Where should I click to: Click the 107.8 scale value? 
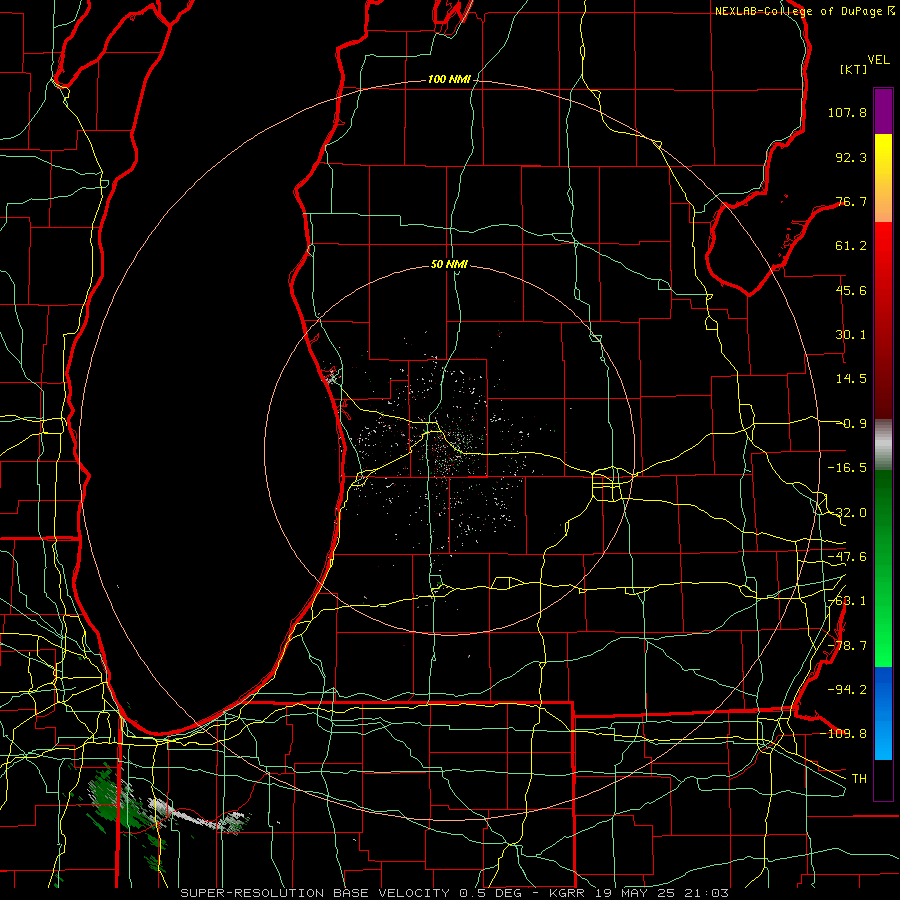pos(847,112)
